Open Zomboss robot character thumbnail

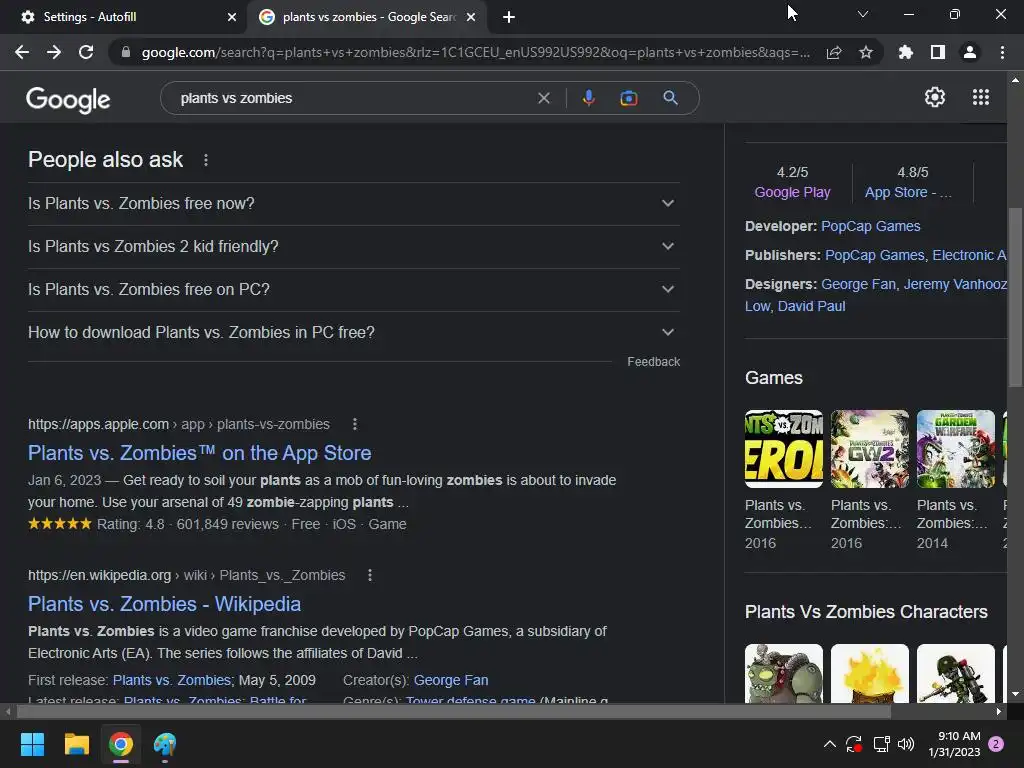tap(784, 674)
